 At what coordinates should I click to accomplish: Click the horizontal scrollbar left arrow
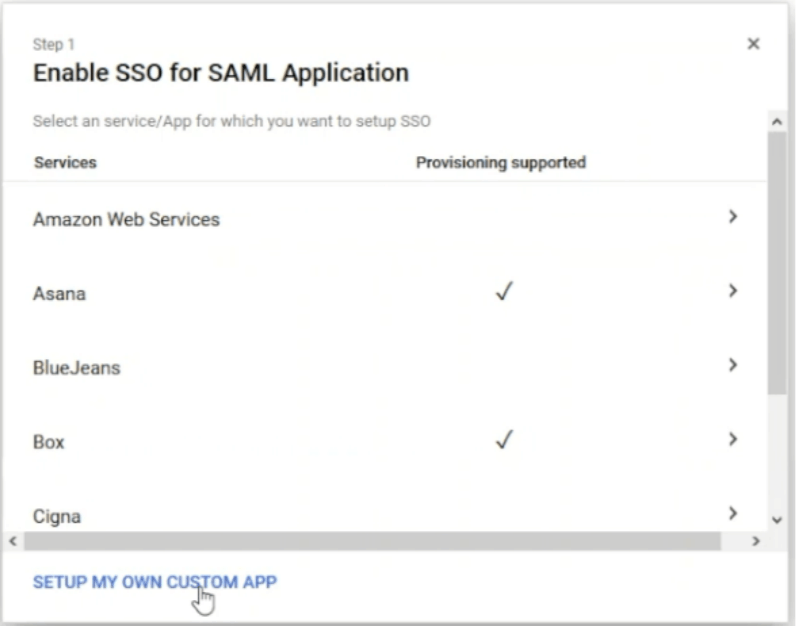point(13,541)
